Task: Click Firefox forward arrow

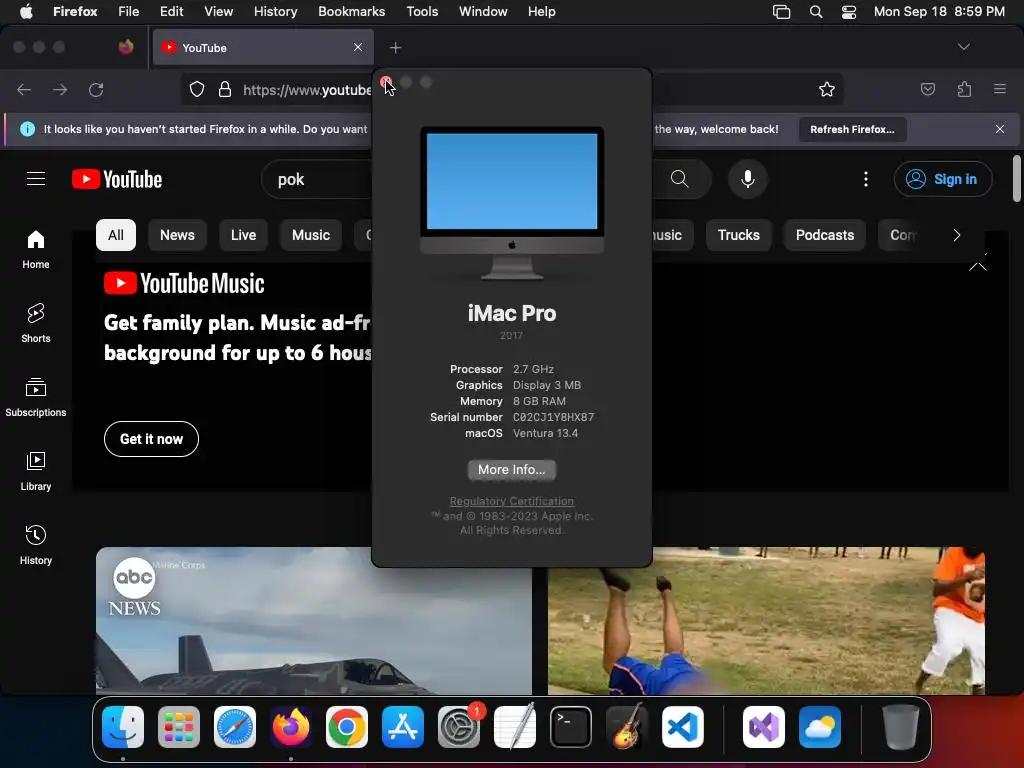Action: pyautogui.click(x=60, y=89)
